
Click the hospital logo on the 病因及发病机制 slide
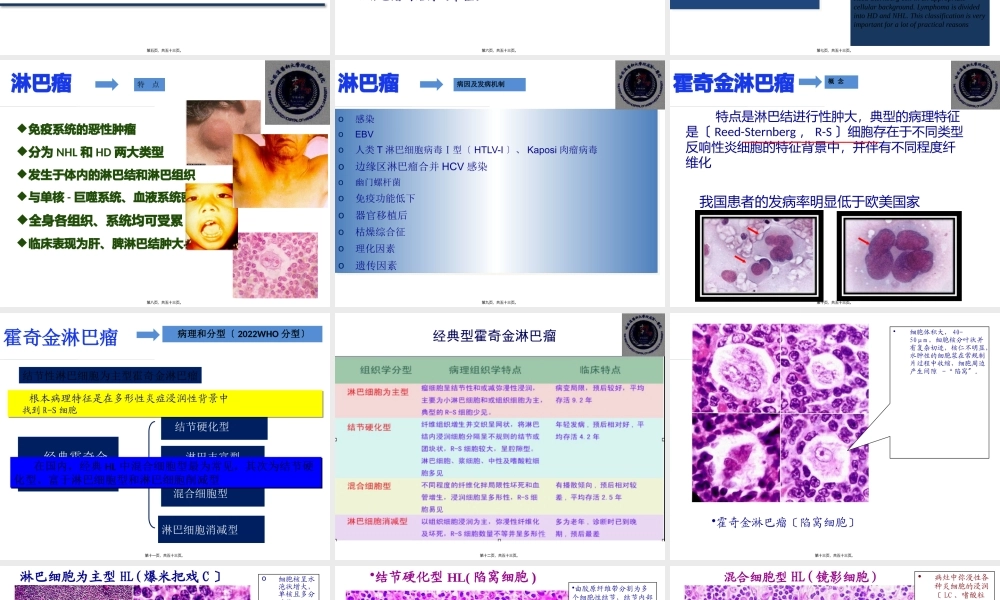tap(640, 86)
